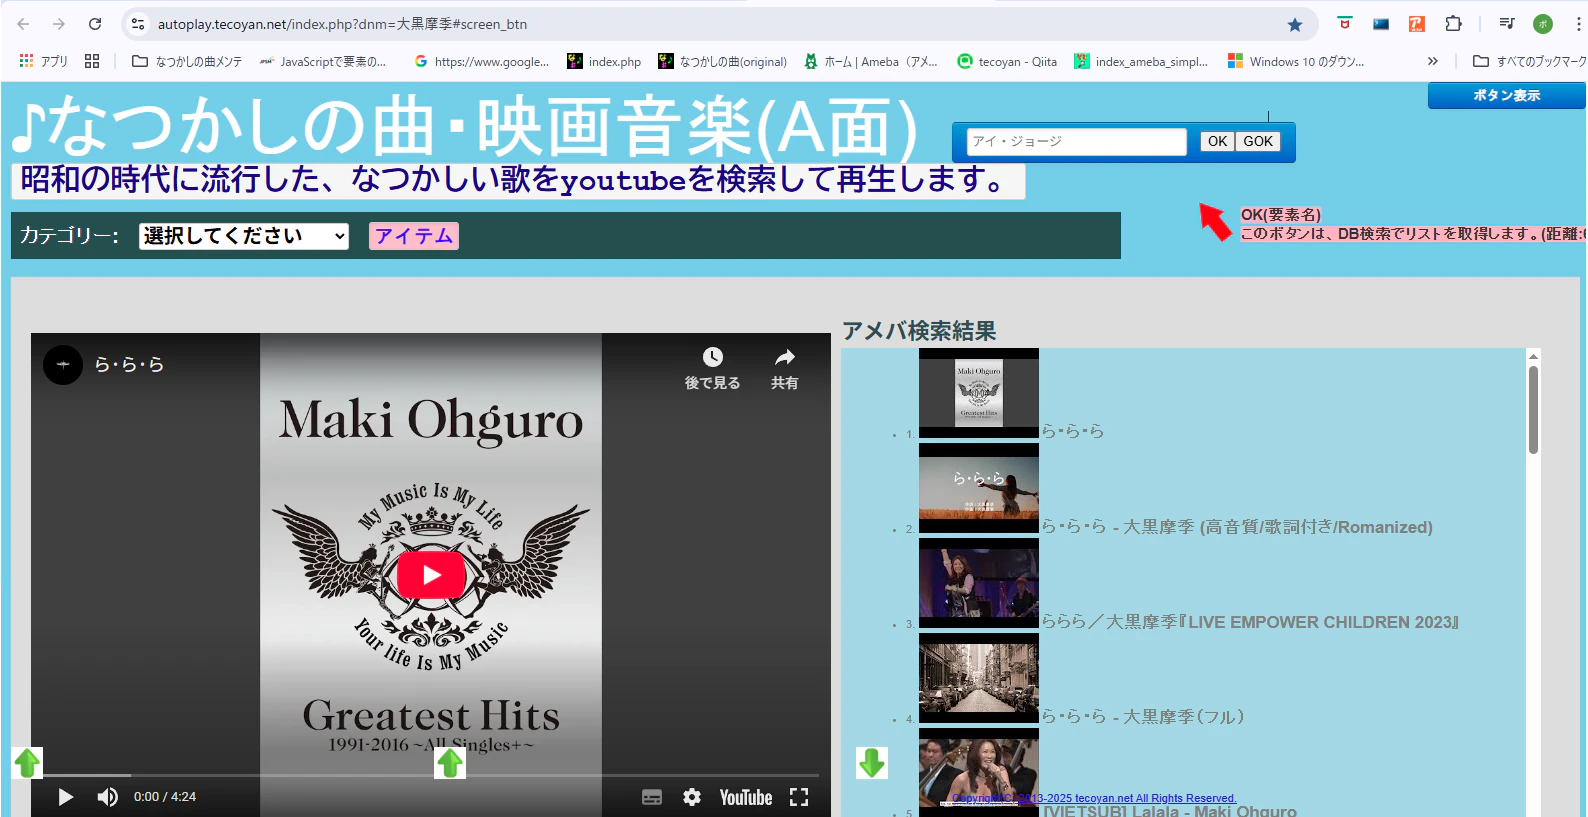Click the YouTube logo in player
The width and height of the screenshot is (1588, 817).
pos(746,797)
